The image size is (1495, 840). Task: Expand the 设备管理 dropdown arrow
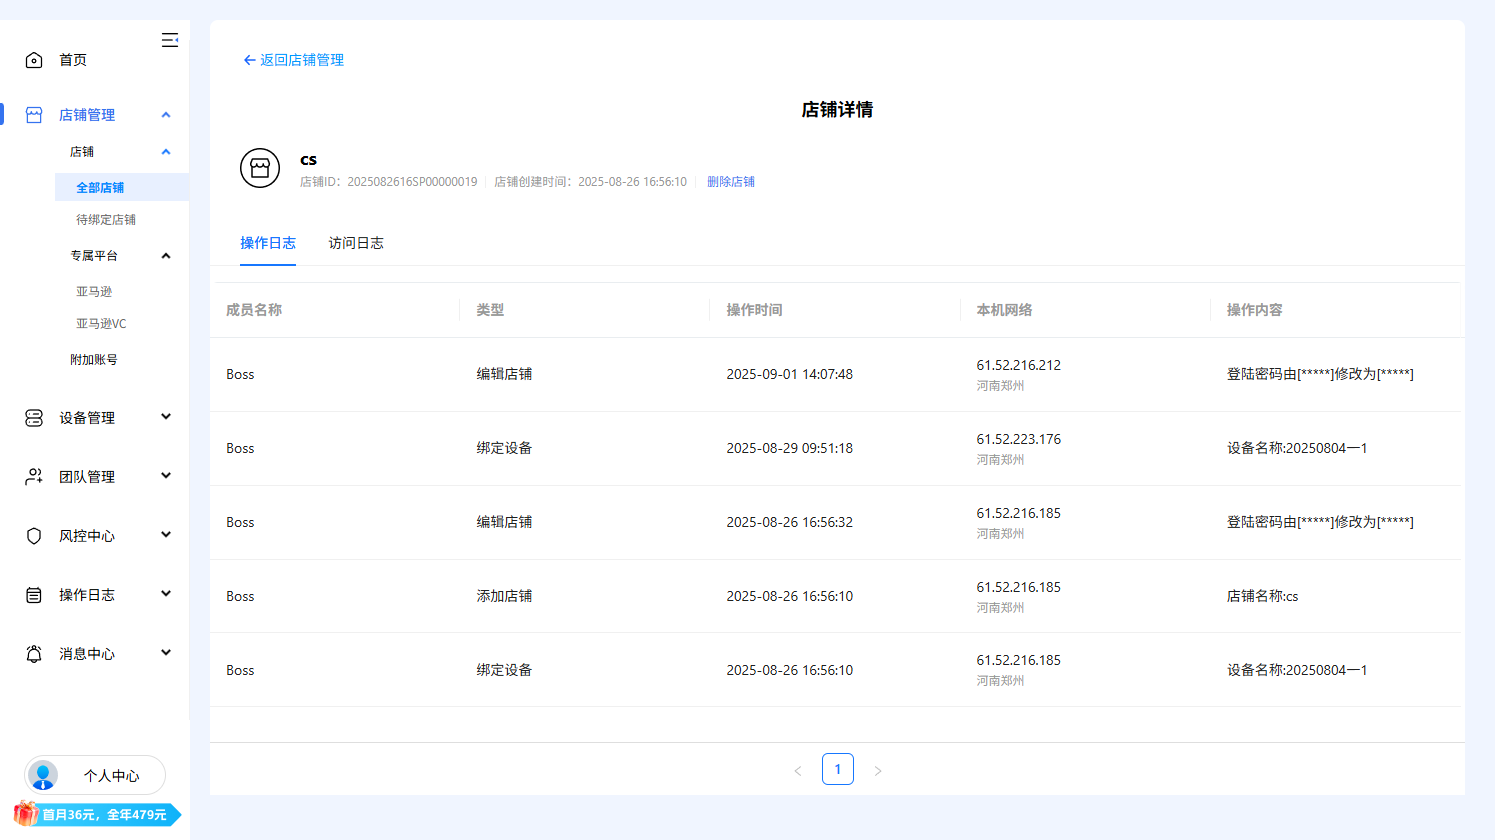click(x=166, y=417)
